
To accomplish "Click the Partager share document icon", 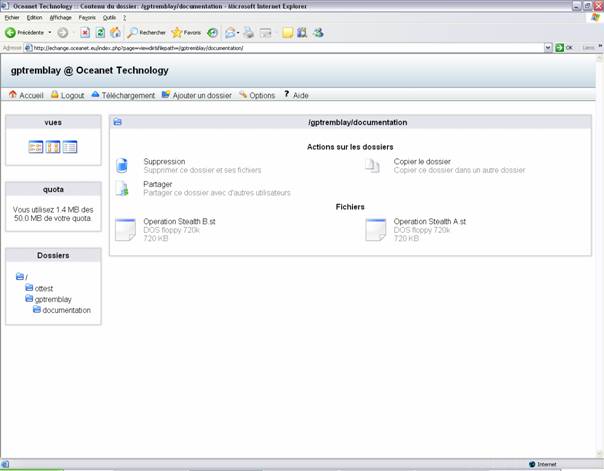I will 122,188.
